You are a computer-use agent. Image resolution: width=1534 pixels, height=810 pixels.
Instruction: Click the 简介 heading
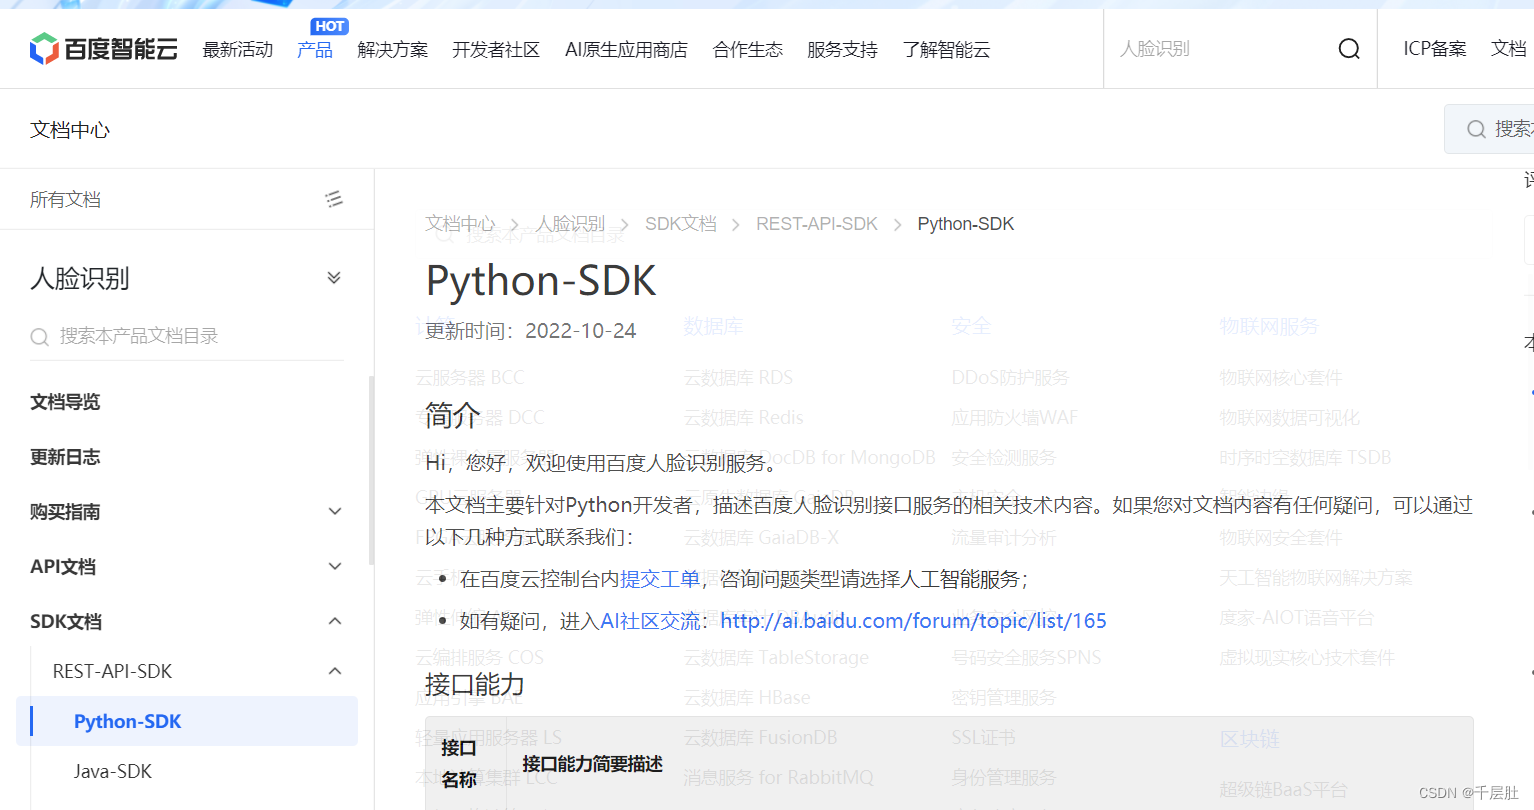453,415
